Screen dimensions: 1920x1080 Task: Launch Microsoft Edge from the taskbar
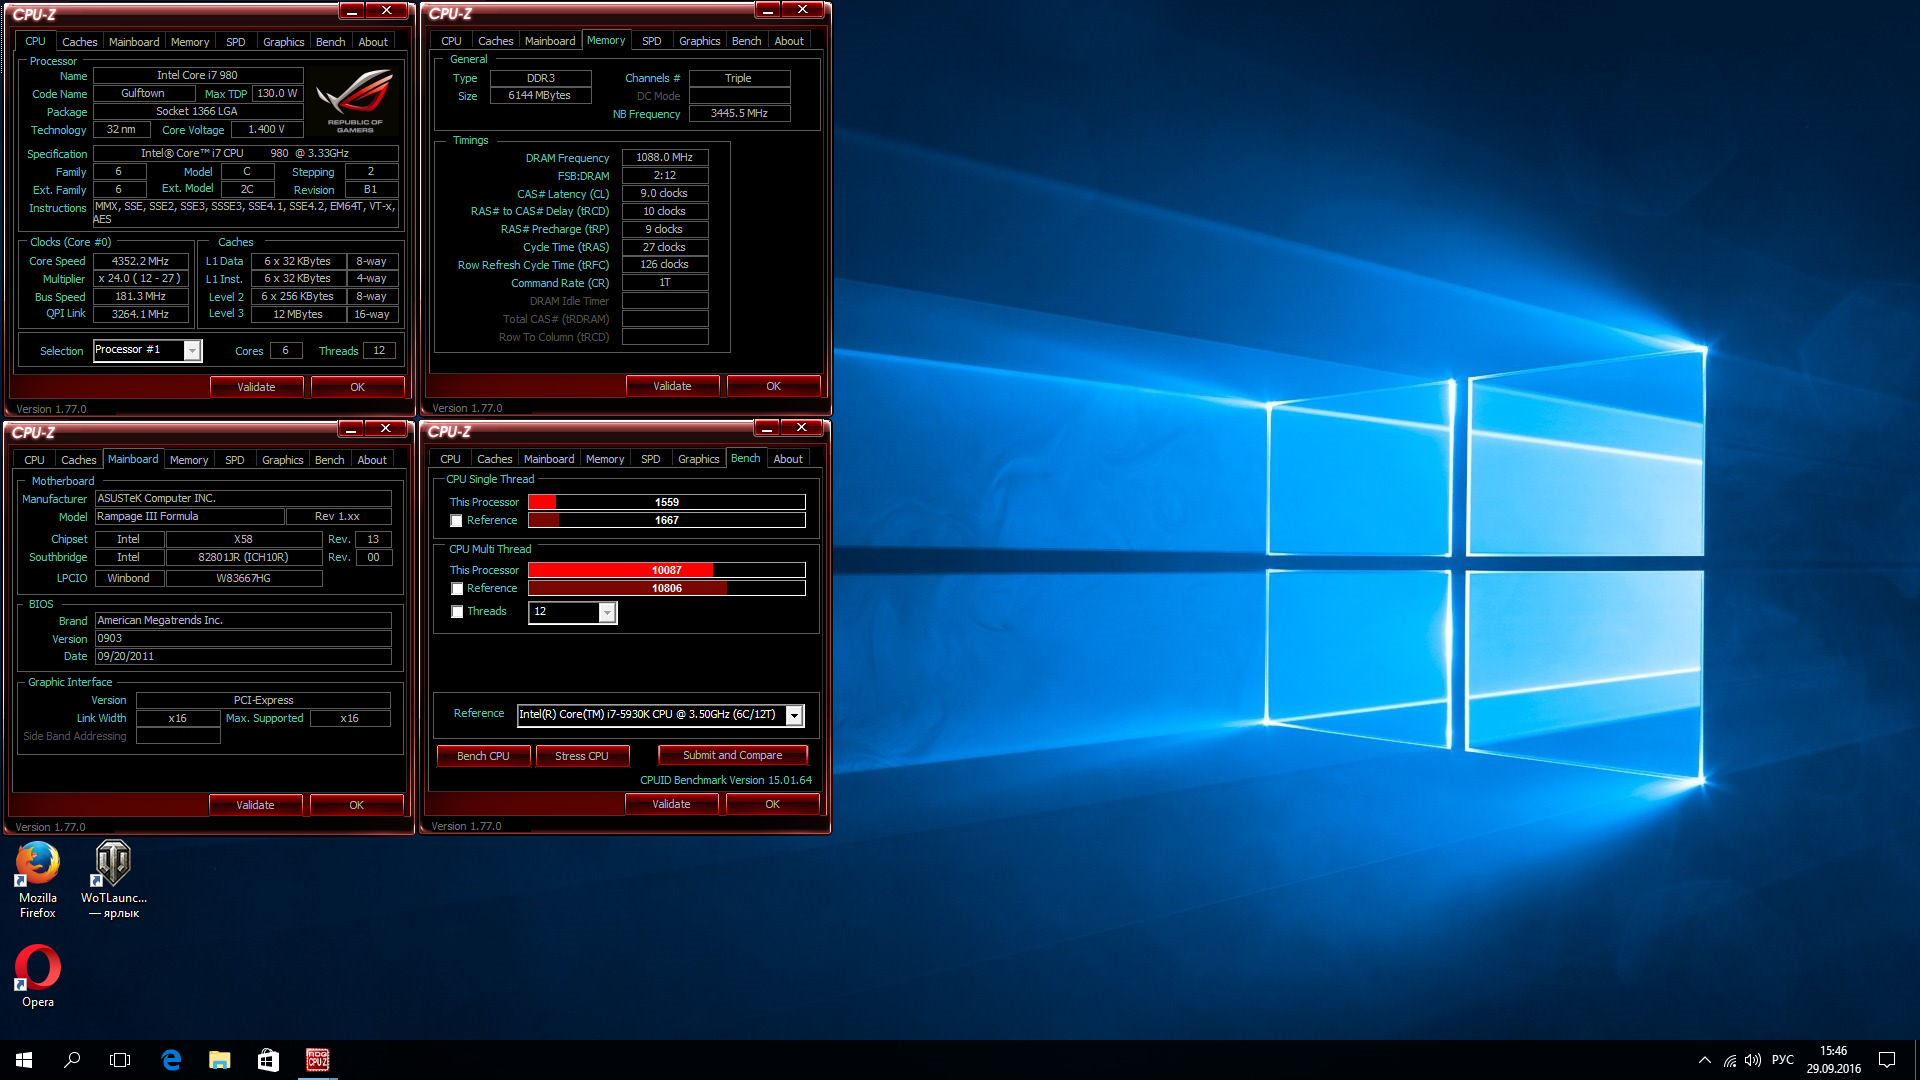click(171, 1060)
